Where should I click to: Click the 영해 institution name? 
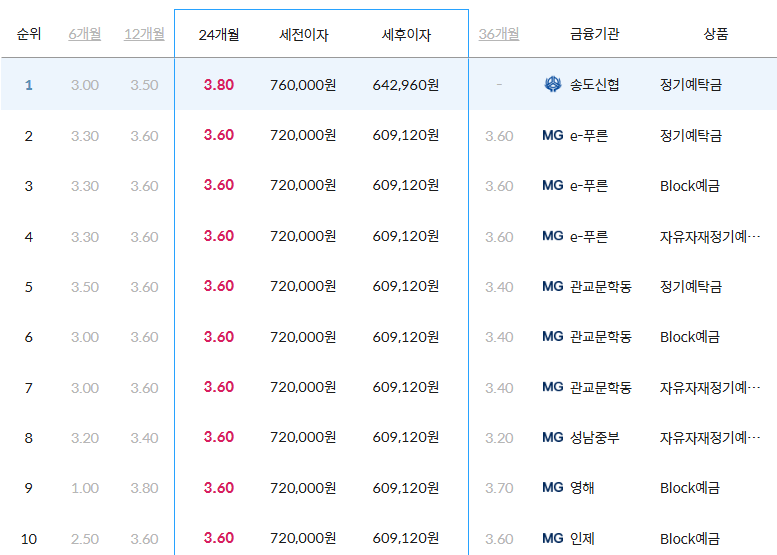tap(582, 488)
